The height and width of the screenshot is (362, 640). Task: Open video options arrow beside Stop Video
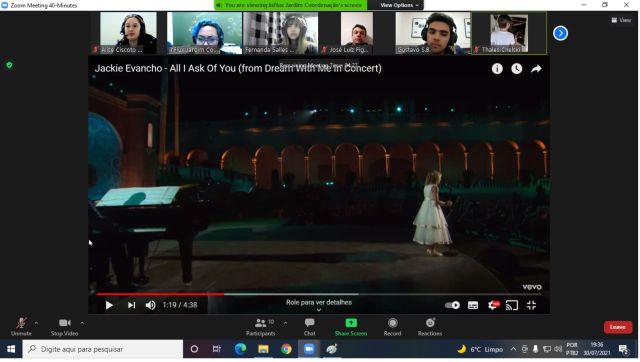(x=82, y=323)
